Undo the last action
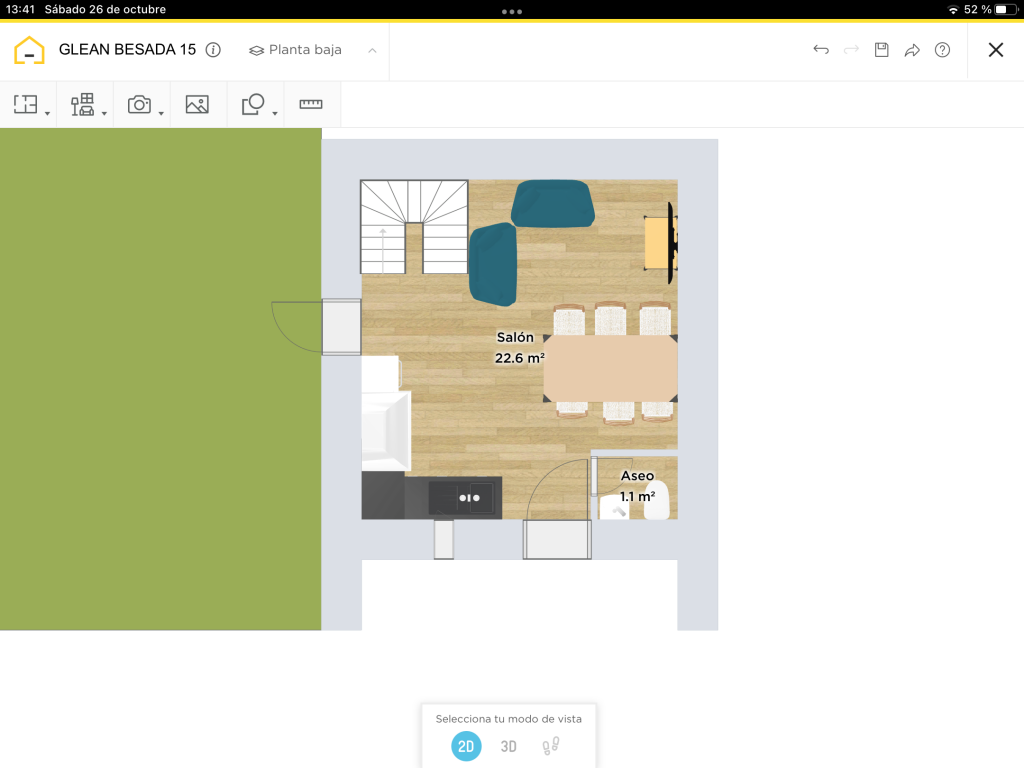 [x=821, y=50]
